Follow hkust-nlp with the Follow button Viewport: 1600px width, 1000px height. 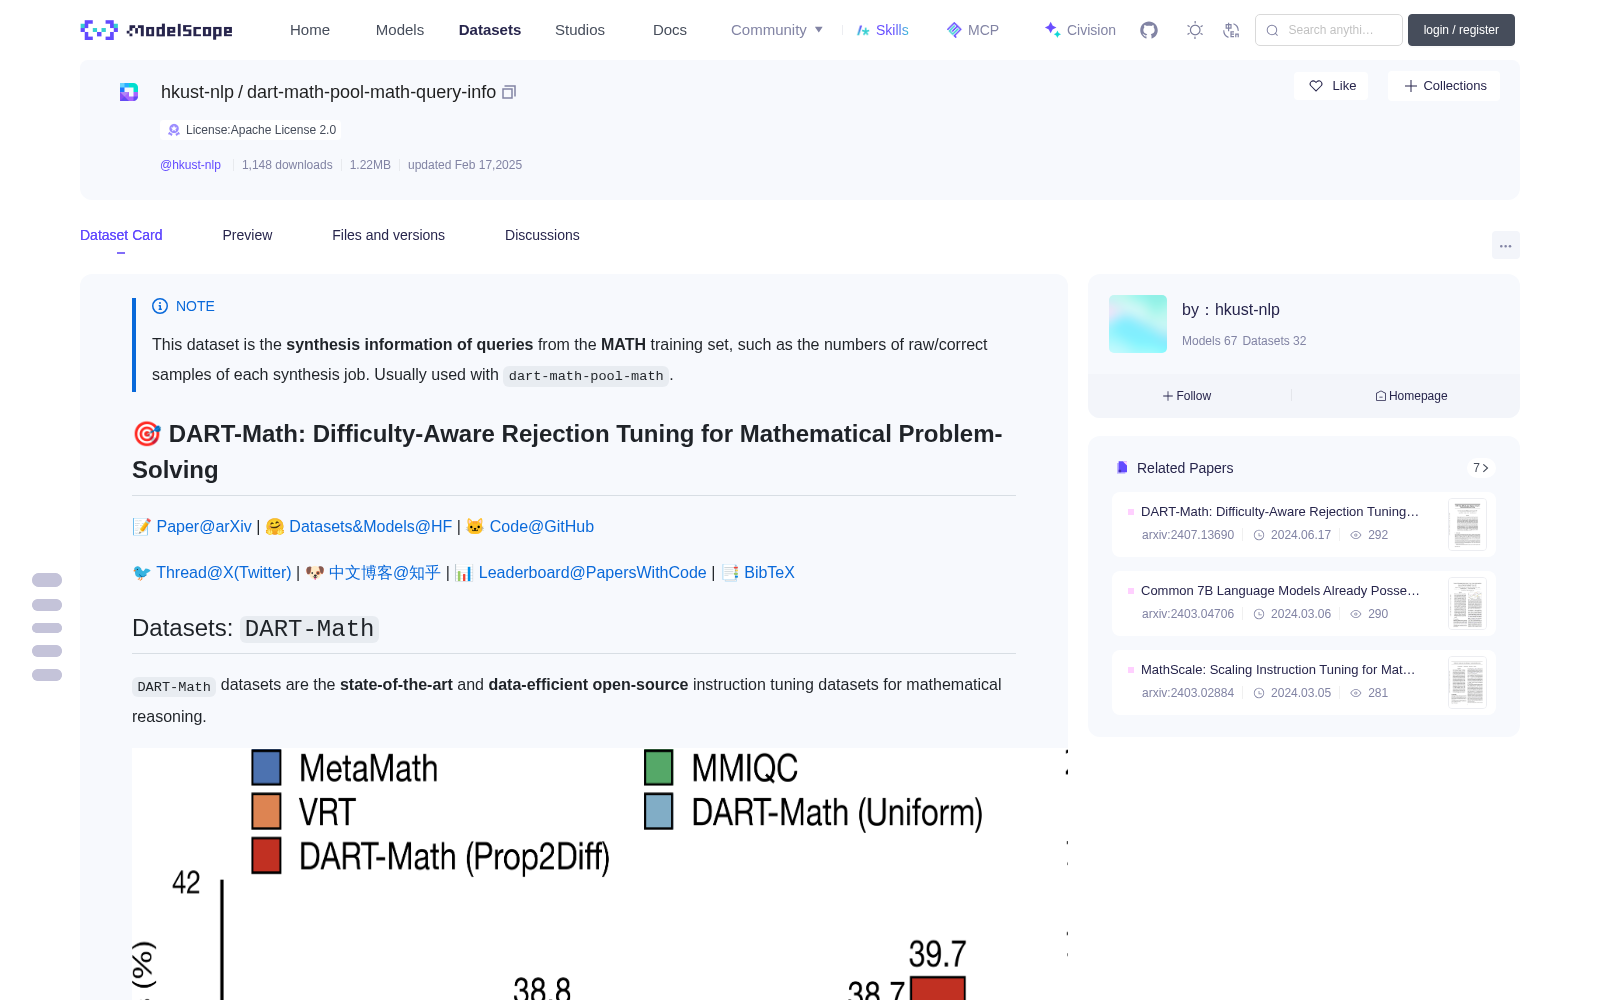[1187, 396]
